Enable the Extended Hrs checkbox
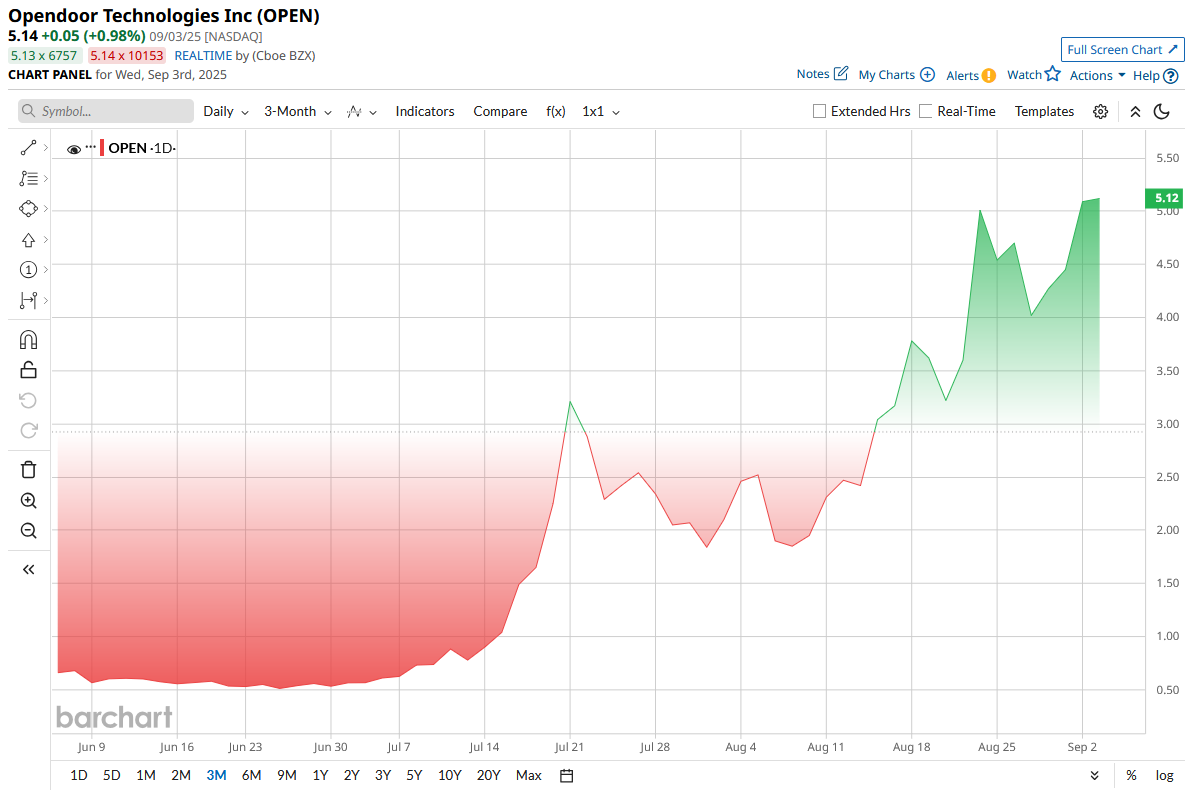The image size is (1194, 804). coord(819,111)
